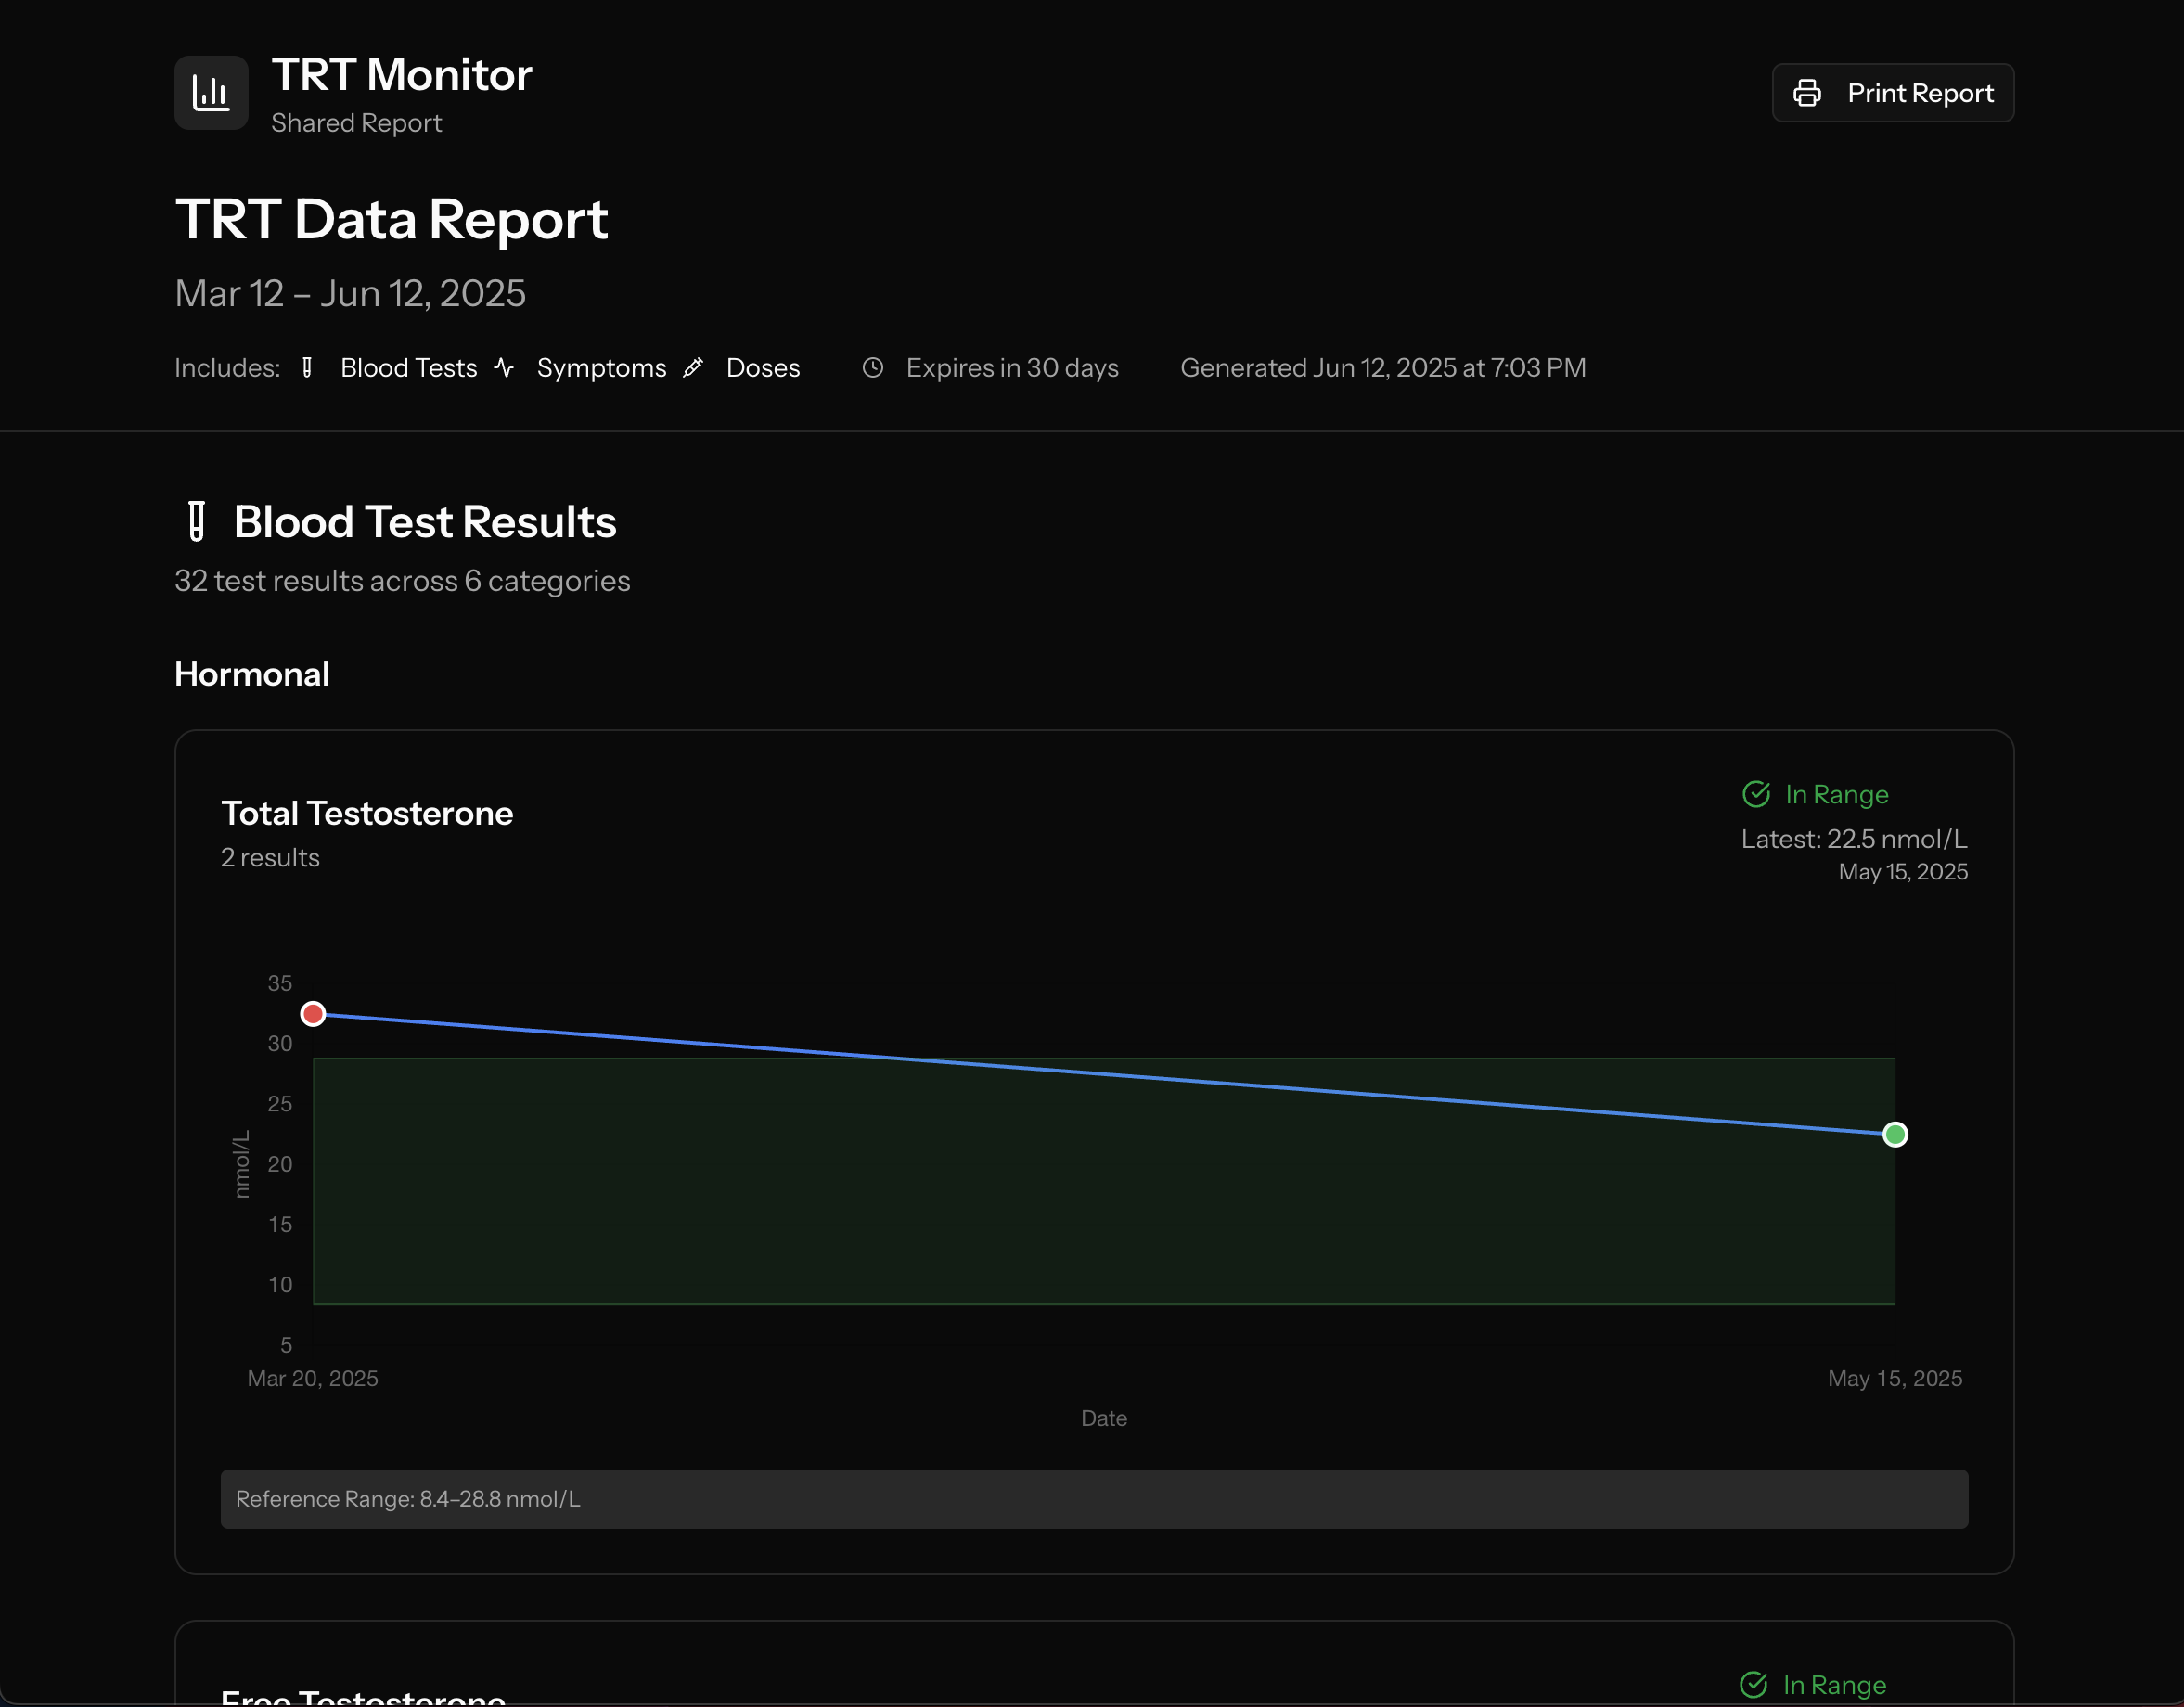The image size is (2184, 1707).
Task: Open the Shared Report label
Action: pyautogui.click(x=356, y=122)
